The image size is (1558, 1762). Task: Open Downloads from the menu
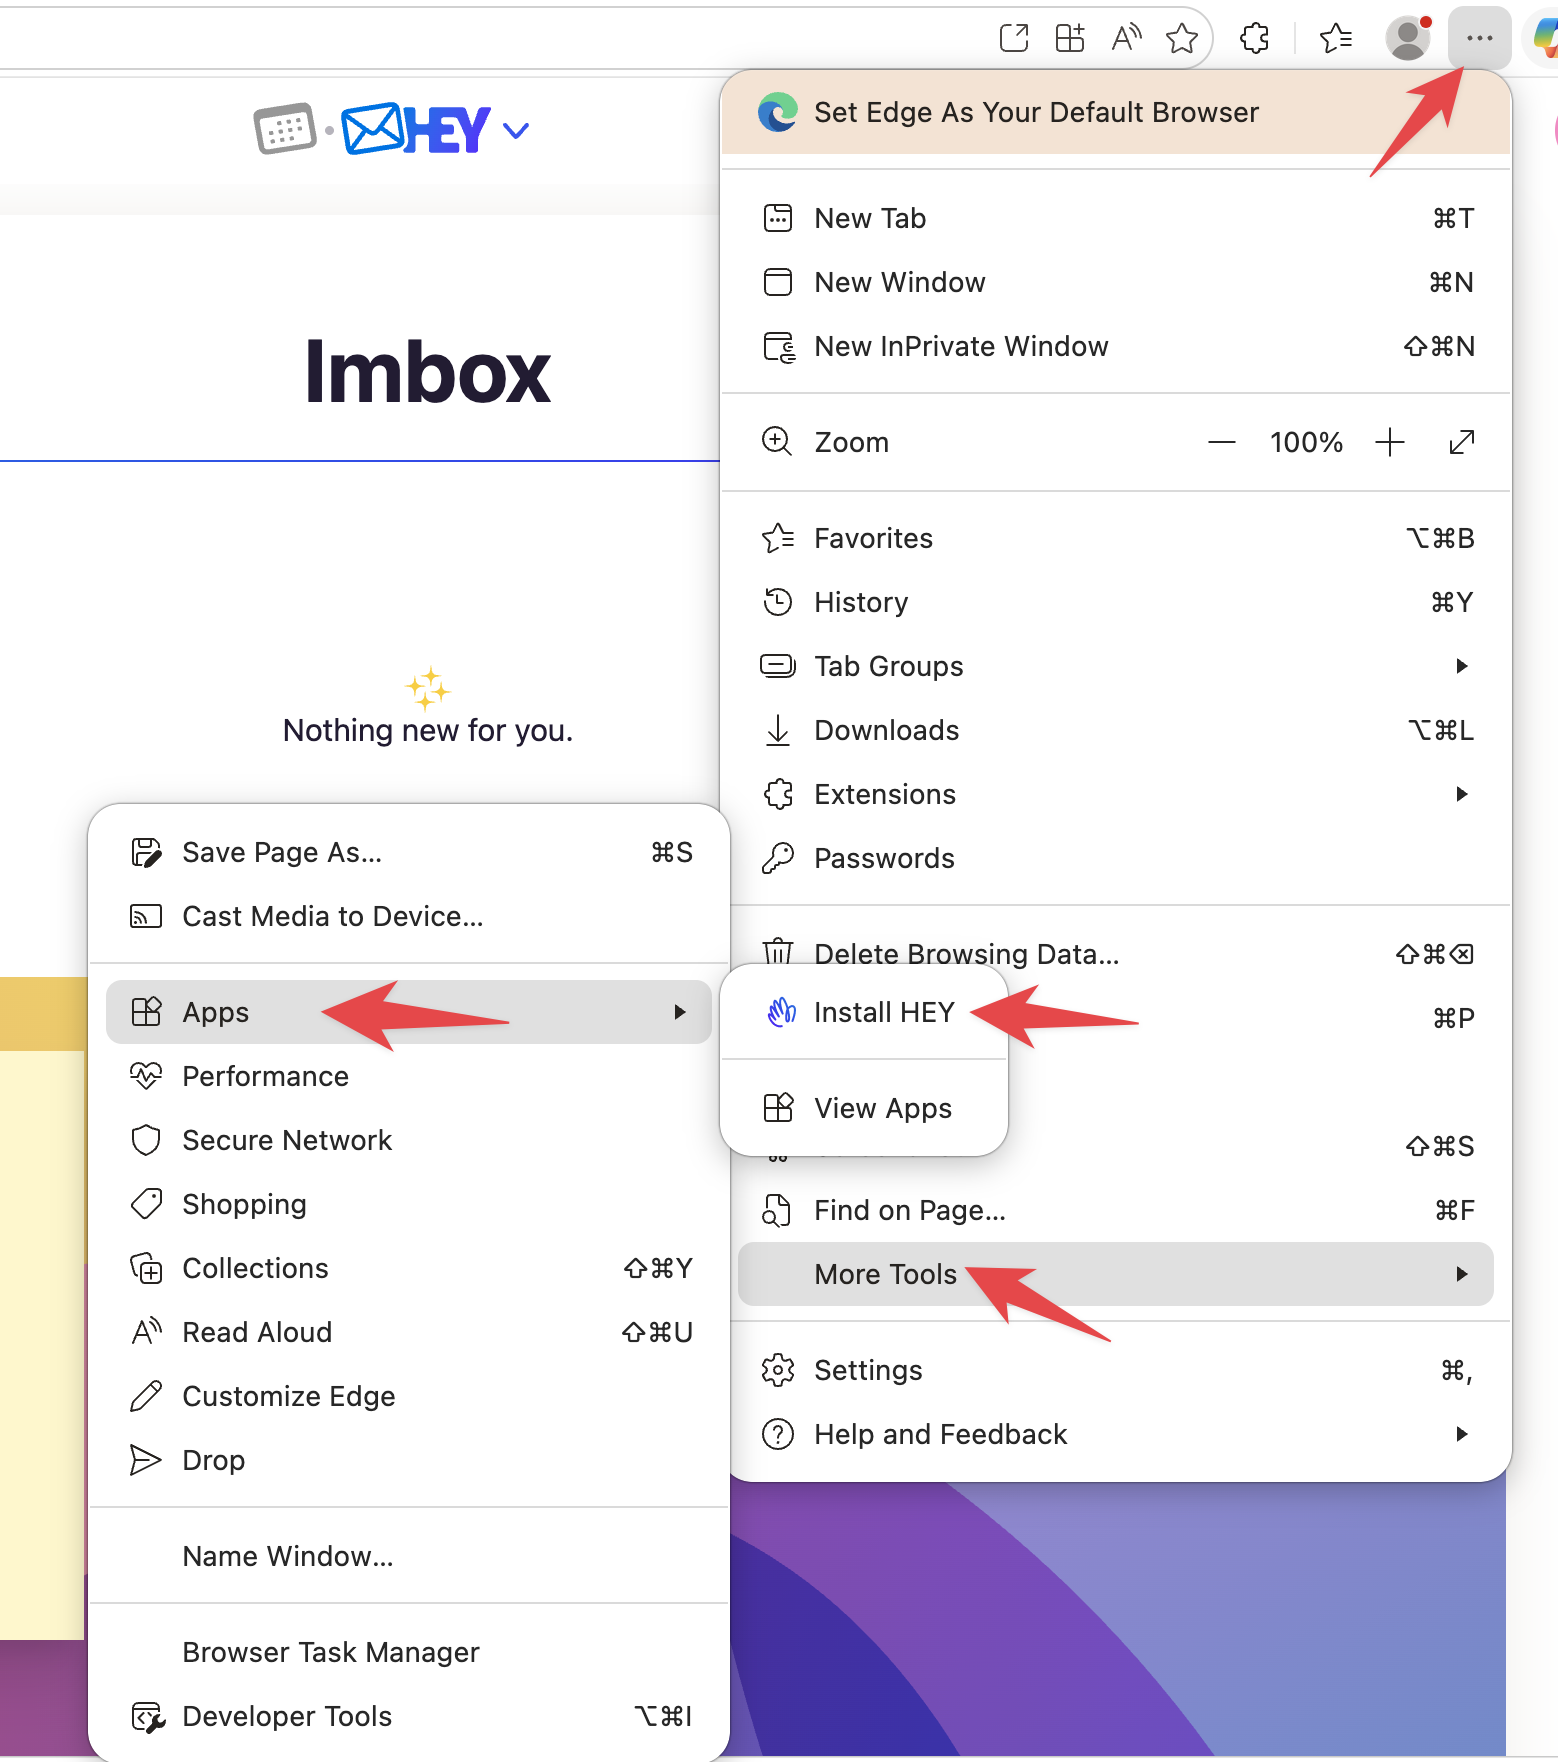click(1116, 730)
